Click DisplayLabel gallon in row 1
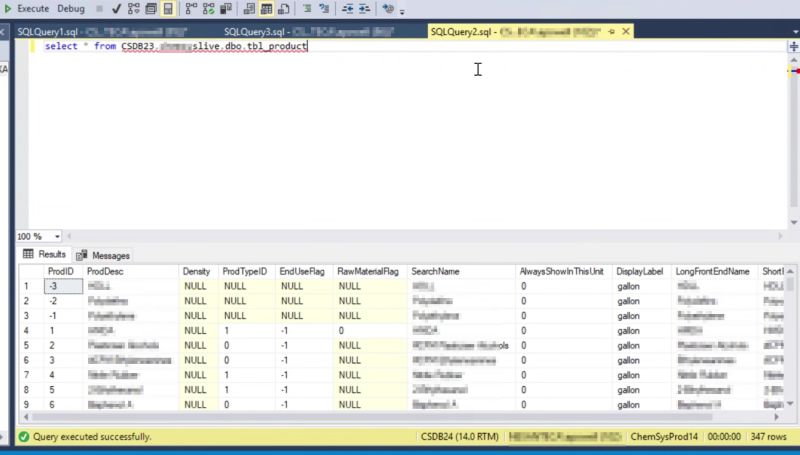 point(642,286)
